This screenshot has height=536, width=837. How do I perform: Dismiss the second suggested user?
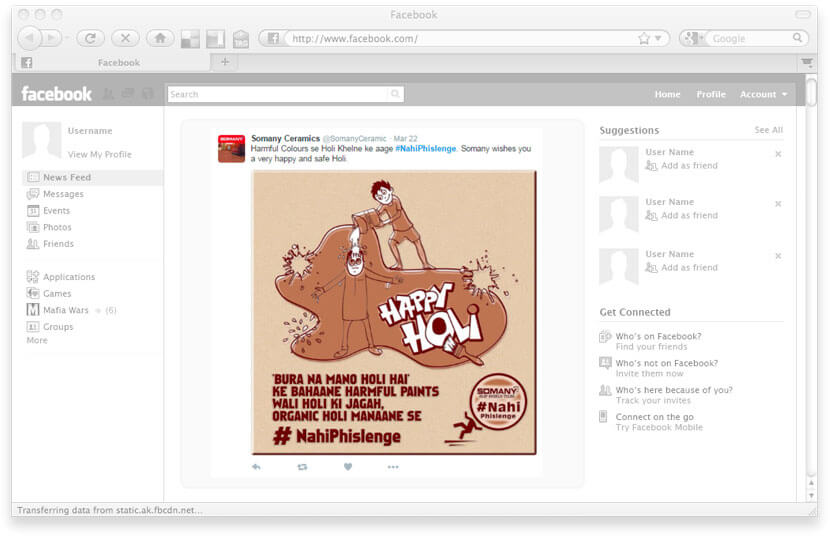pyautogui.click(x=778, y=203)
